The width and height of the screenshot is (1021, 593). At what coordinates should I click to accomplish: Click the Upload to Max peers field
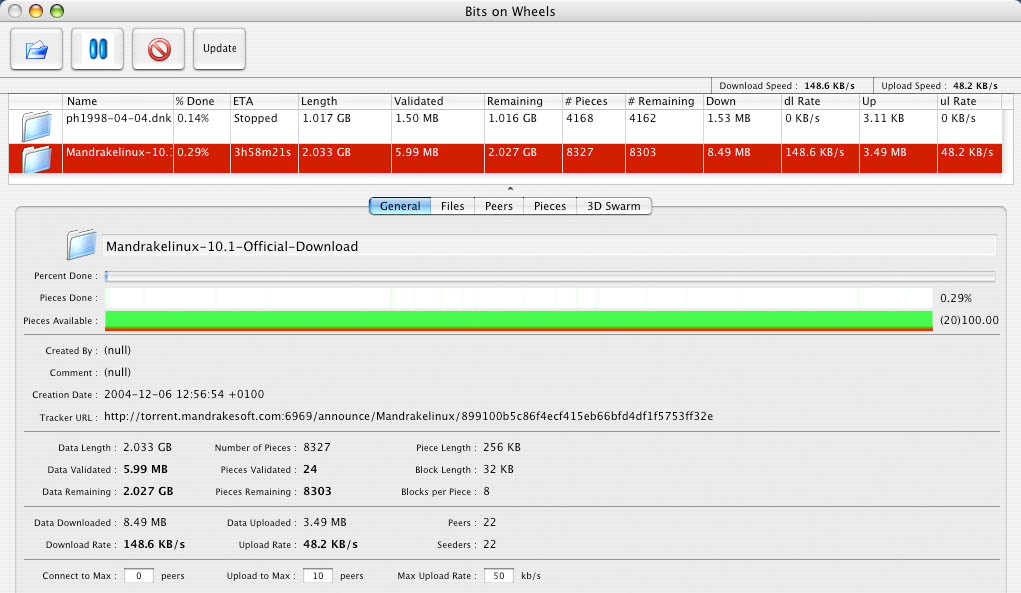point(318,575)
